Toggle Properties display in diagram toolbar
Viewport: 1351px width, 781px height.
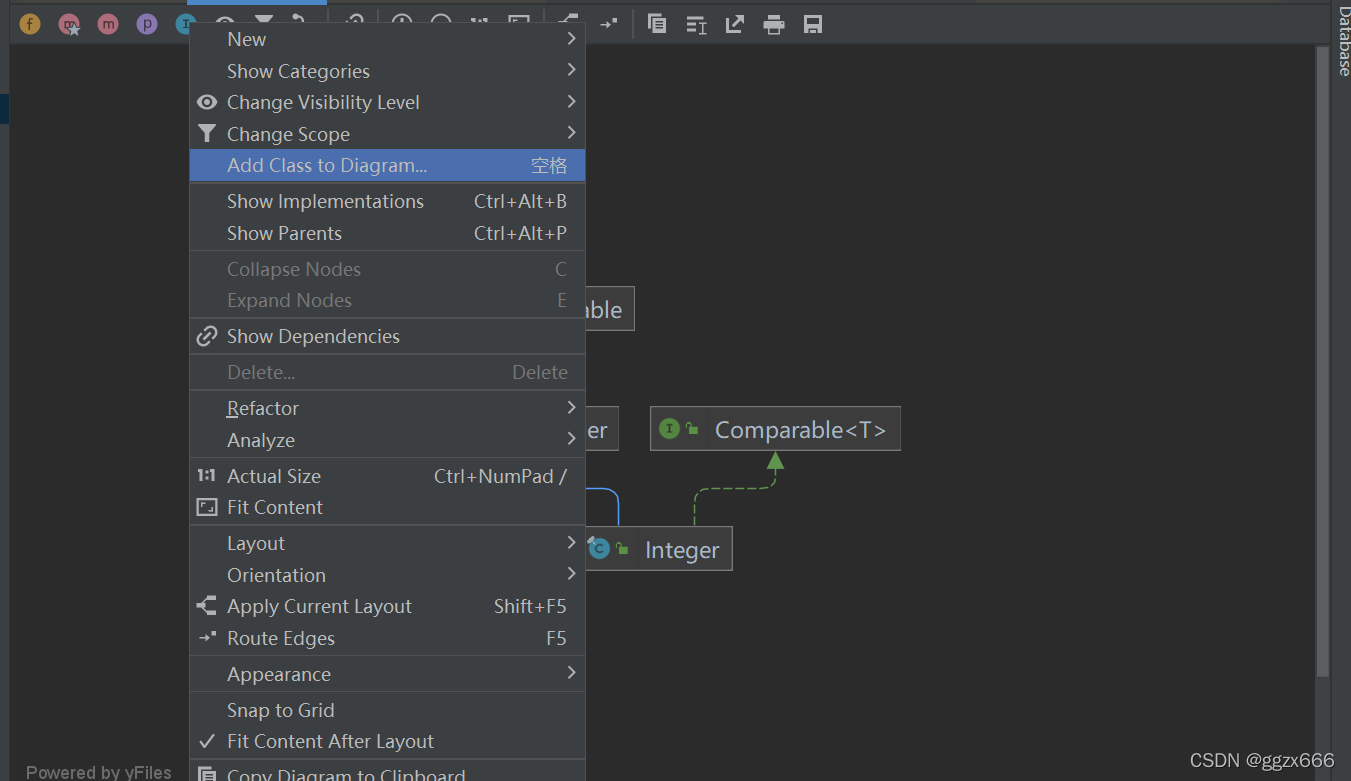click(x=147, y=24)
